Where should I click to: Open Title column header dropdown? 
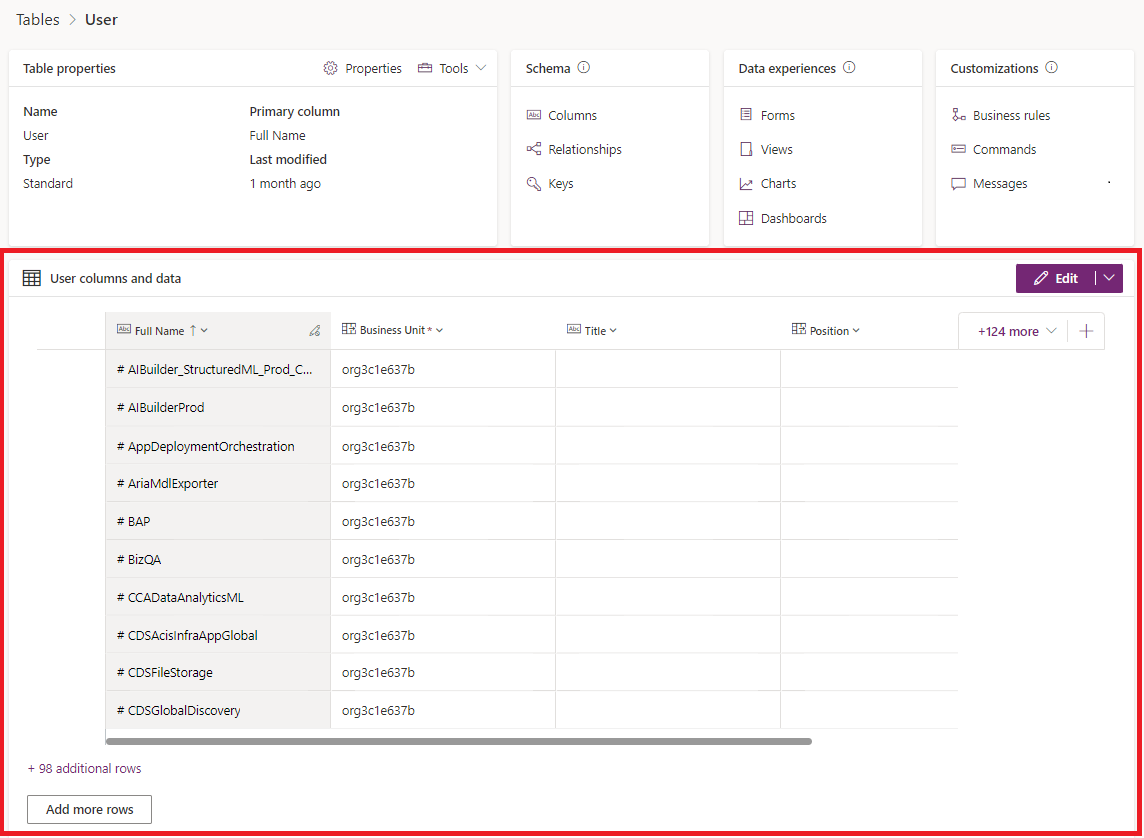[x=613, y=331]
